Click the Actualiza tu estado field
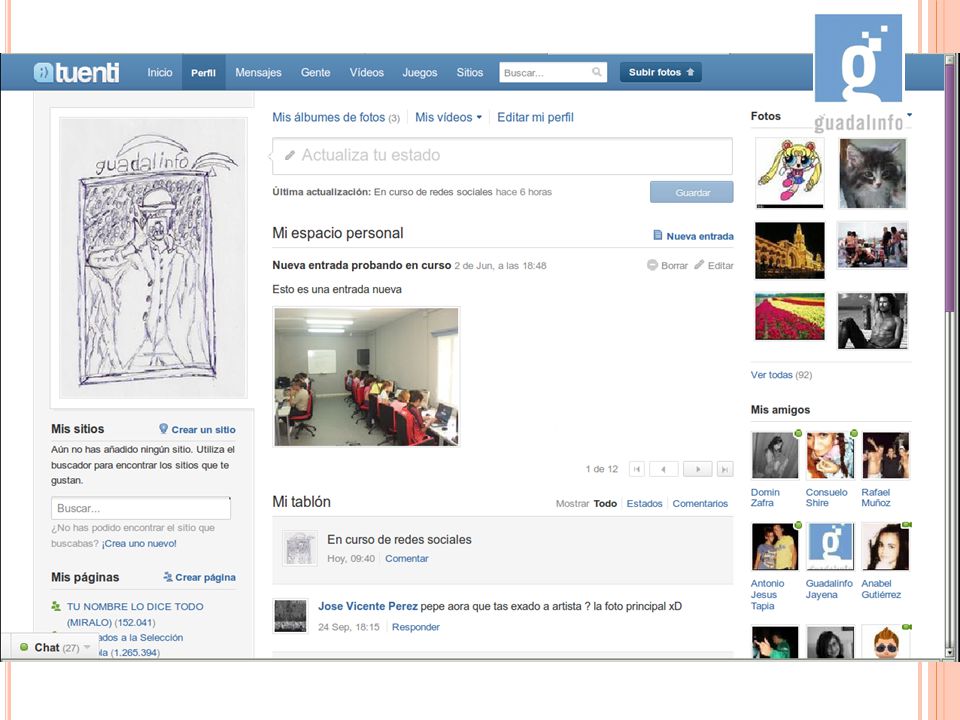This screenshot has height=720, width=960. coord(502,156)
